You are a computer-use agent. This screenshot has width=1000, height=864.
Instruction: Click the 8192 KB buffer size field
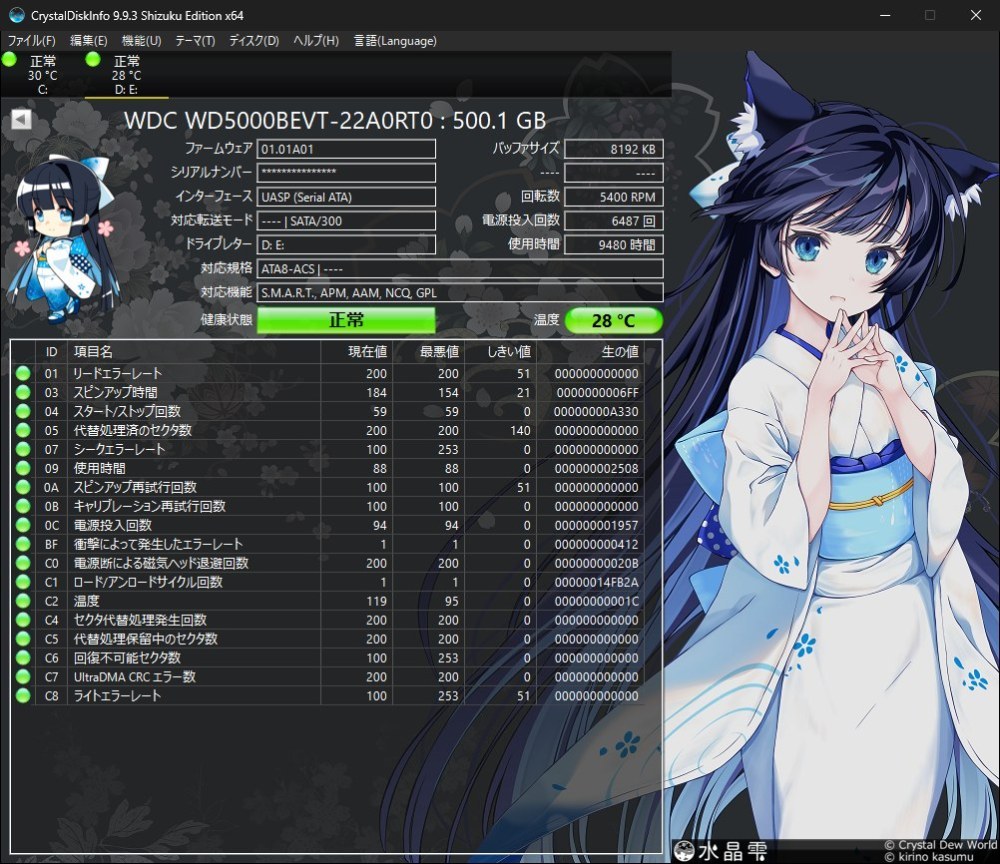(614, 149)
